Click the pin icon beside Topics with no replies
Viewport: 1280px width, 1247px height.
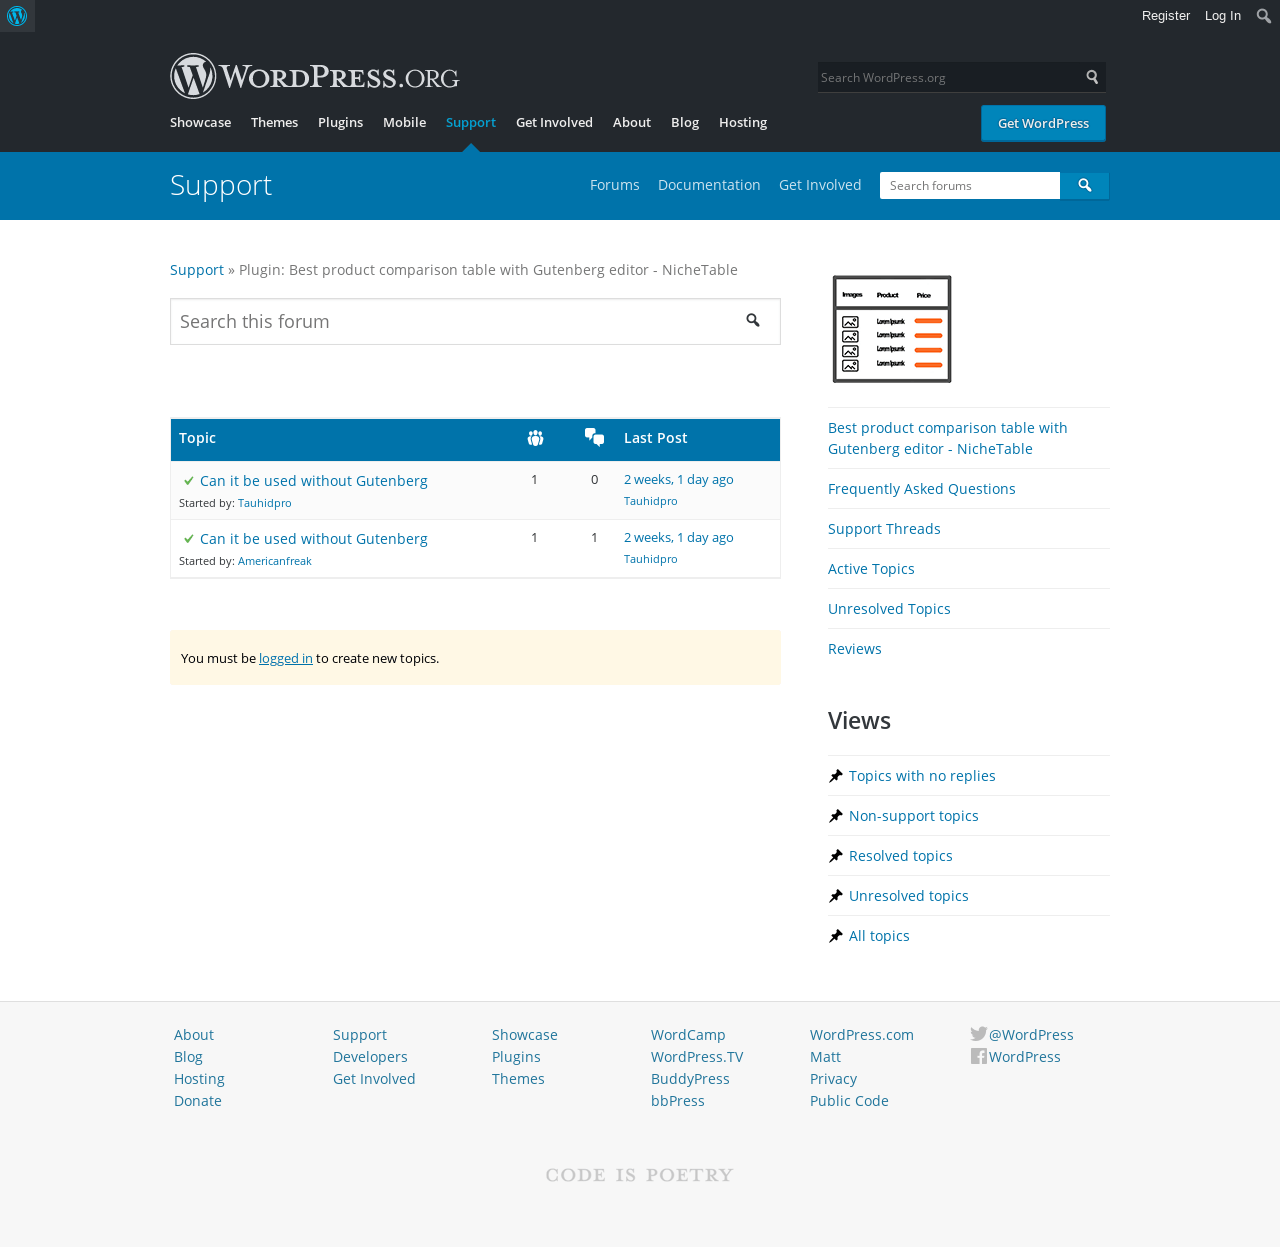click(836, 776)
